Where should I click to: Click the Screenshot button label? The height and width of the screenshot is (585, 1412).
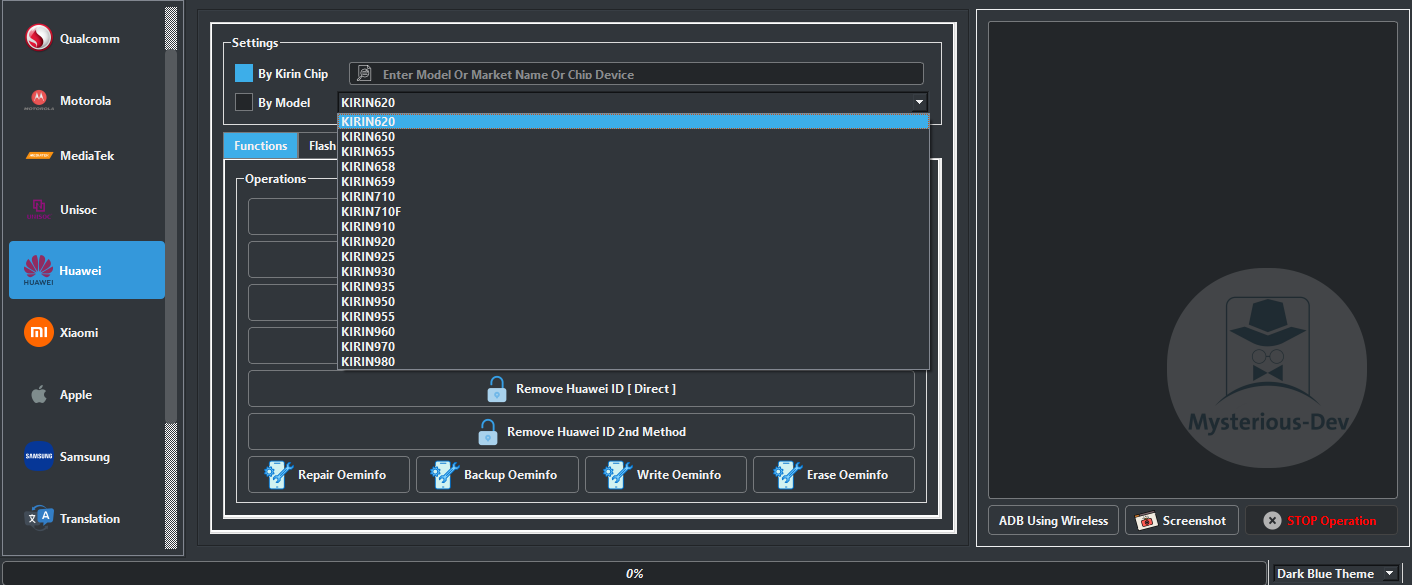tap(1194, 521)
